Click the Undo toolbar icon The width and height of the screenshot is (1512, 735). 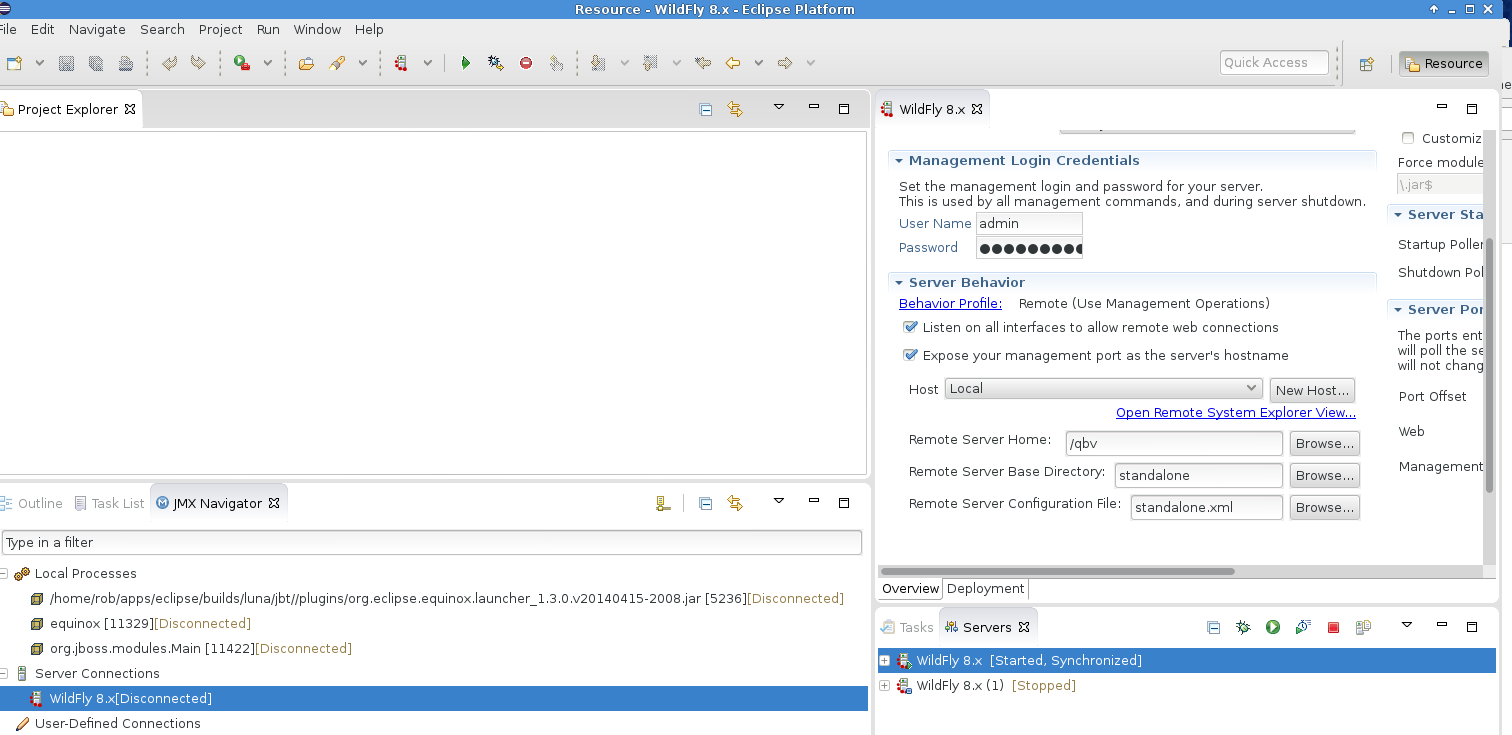coord(170,63)
